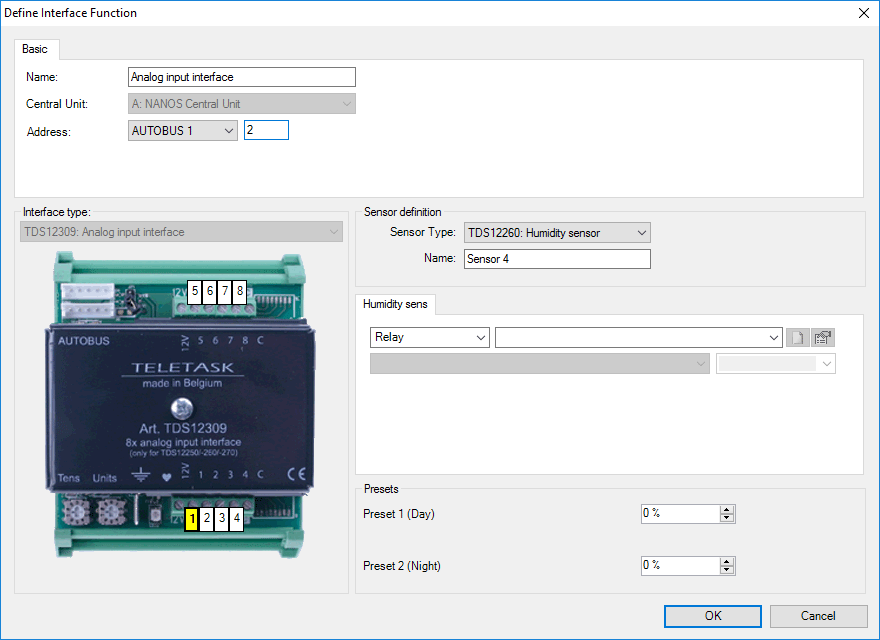This screenshot has width=880, height=640.
Task: Increase Preset 1 (Day) value
Action: [x=727, y=509]
